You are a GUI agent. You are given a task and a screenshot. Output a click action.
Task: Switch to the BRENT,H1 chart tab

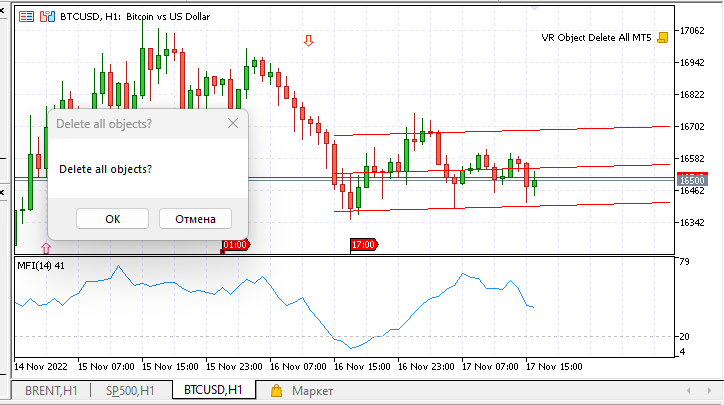tap(51, 390)
